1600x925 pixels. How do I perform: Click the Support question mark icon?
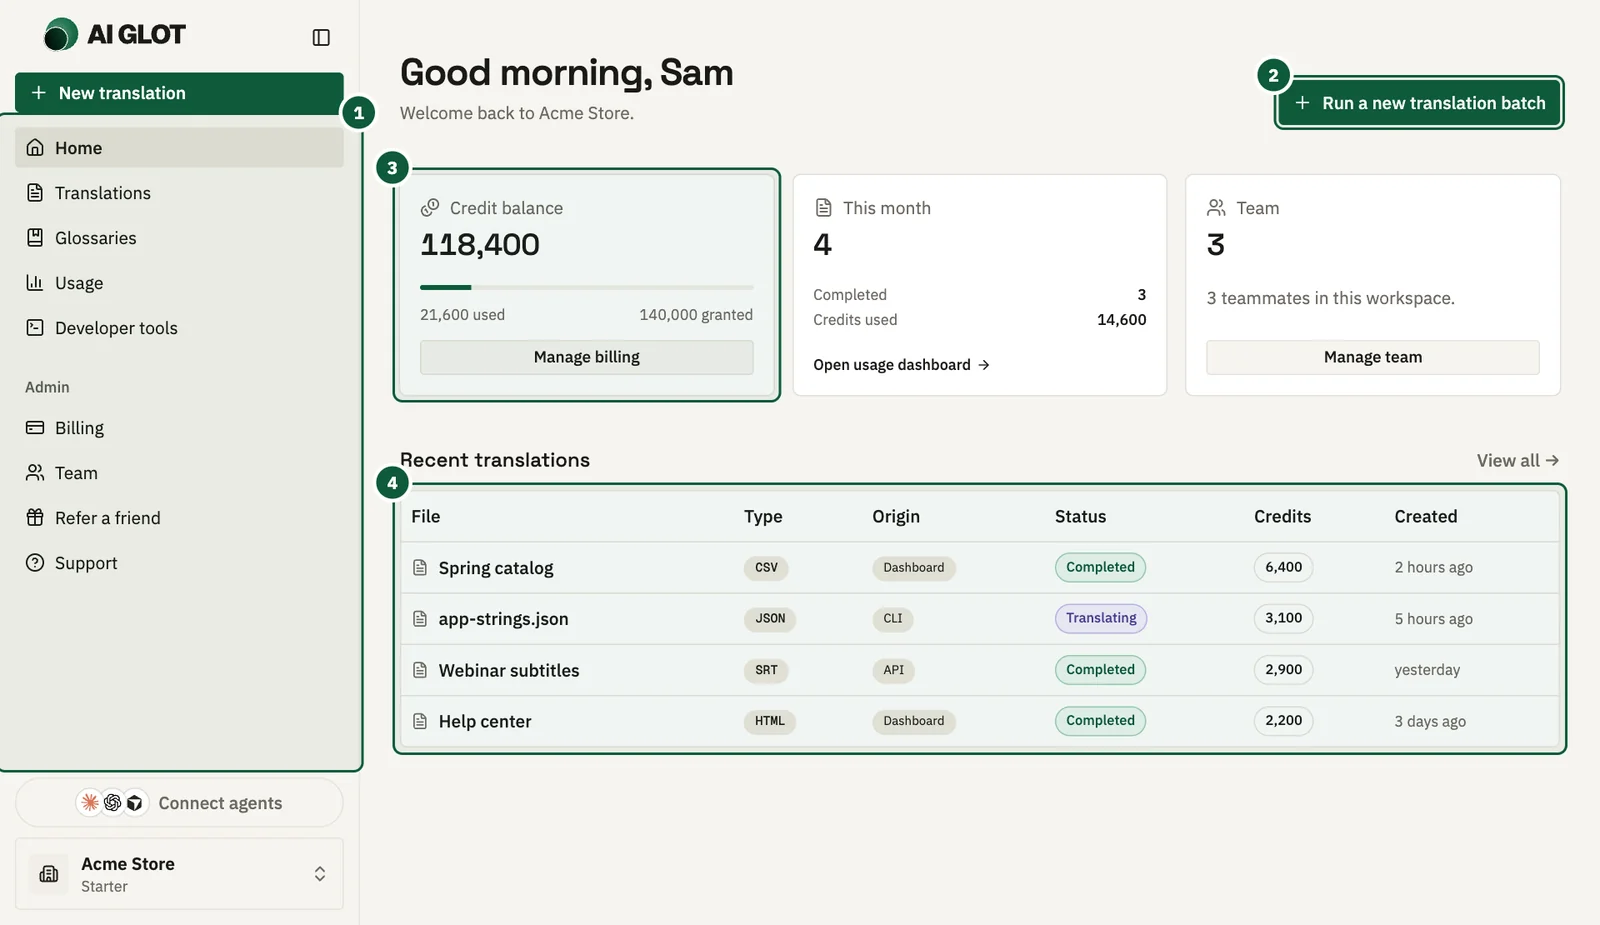point(35,563)
